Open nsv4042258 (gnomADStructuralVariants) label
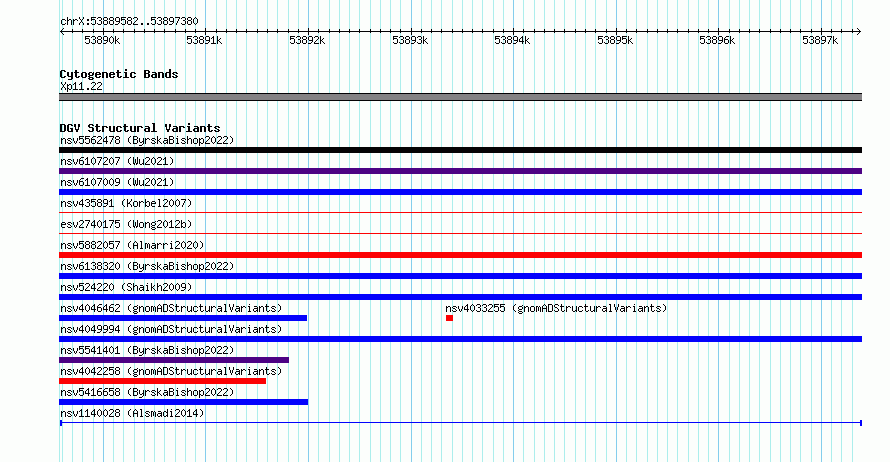This screenshot has width=890, height=462. click(171, 371)
